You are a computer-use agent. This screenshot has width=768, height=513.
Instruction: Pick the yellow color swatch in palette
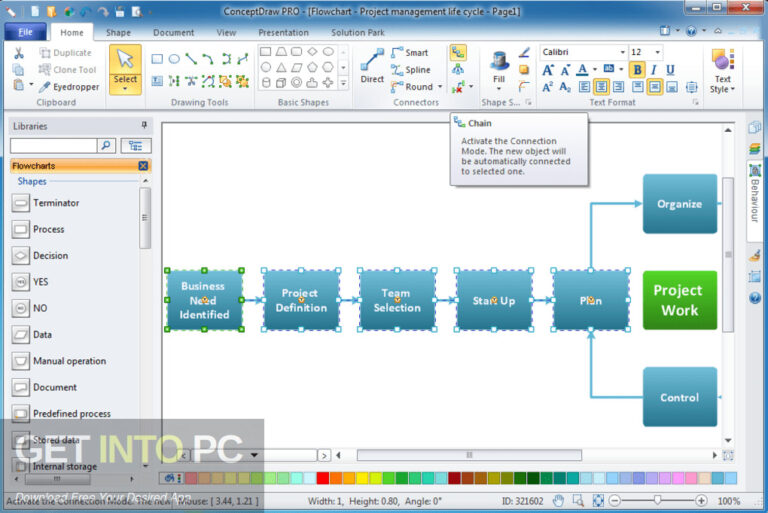[362, 478]
